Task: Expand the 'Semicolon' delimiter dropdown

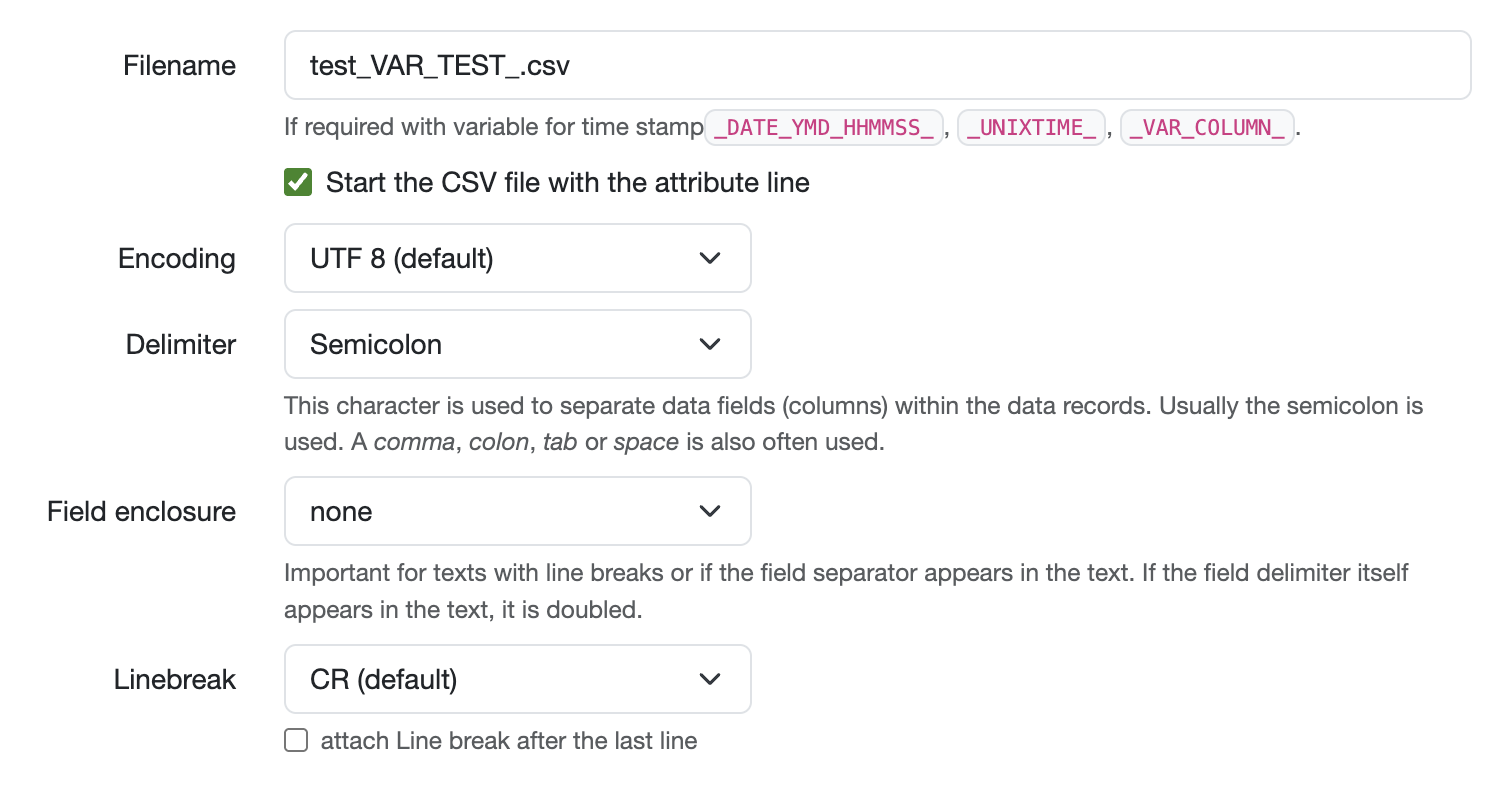Action: click(517, 344)
